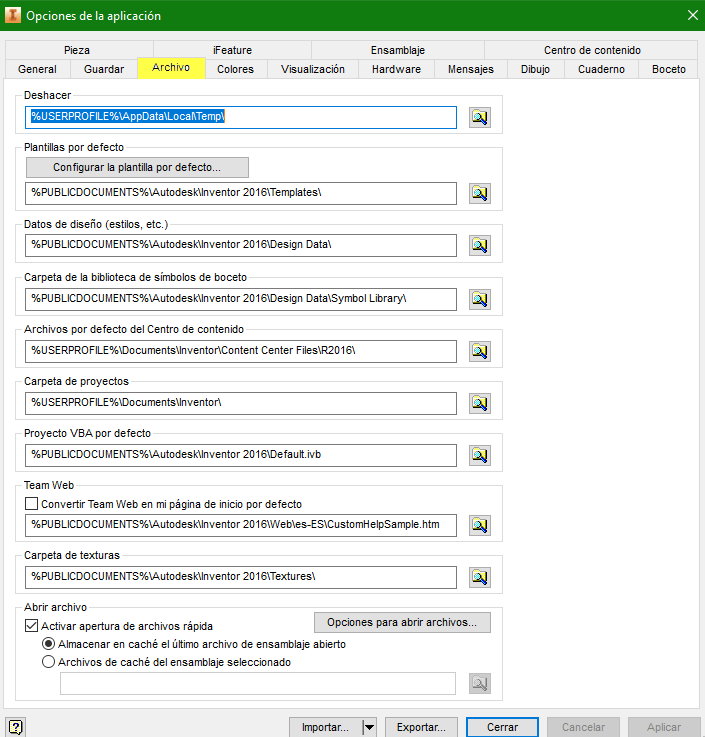Screen dimensions: 705x737
Task: Enable Team Web as default start page
Action: tap(31, 504)
